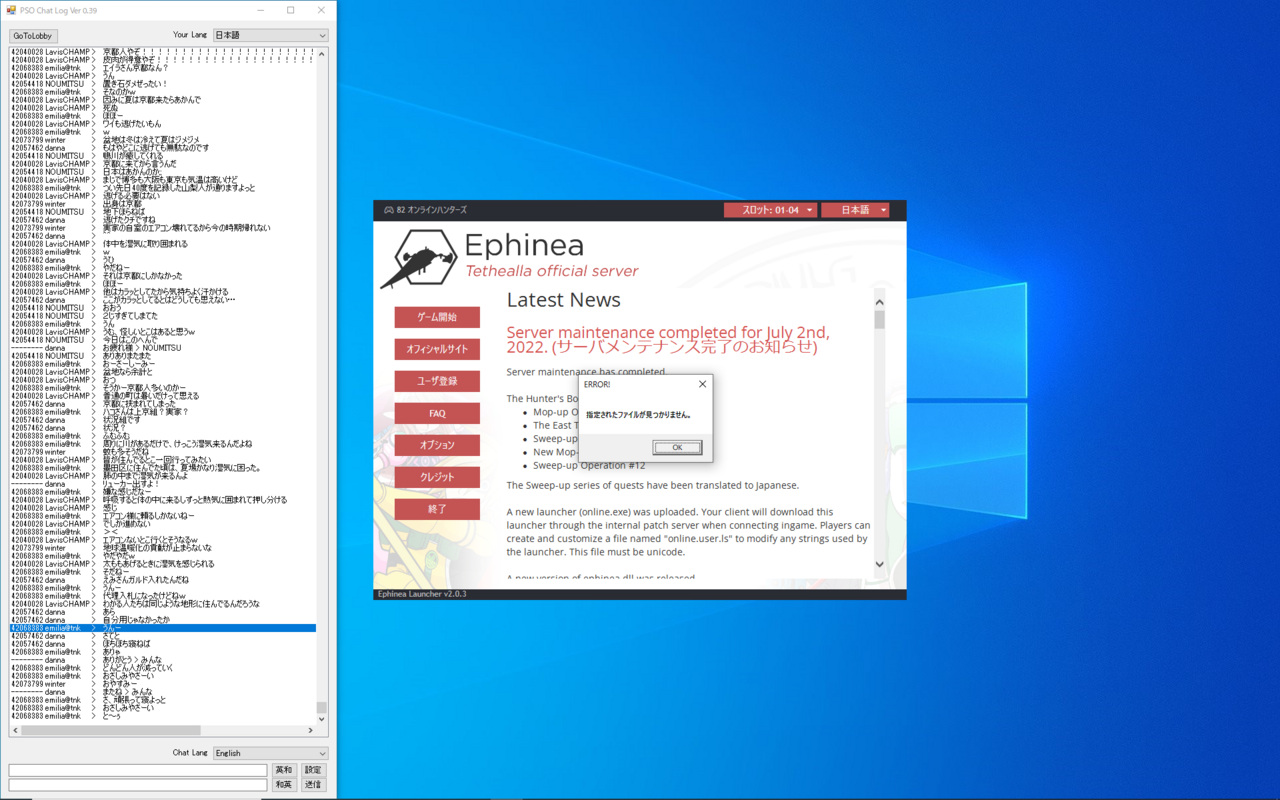This screenshot has height=800, width=1280.
Task: Close the ERROR! dialog with its X
Action: (x=702, y=384)
